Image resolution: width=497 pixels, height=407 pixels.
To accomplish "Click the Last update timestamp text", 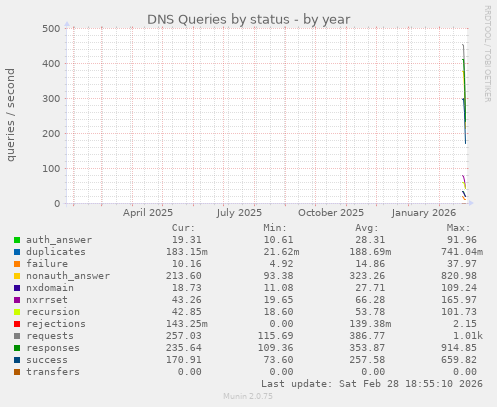I will [372, 384].
